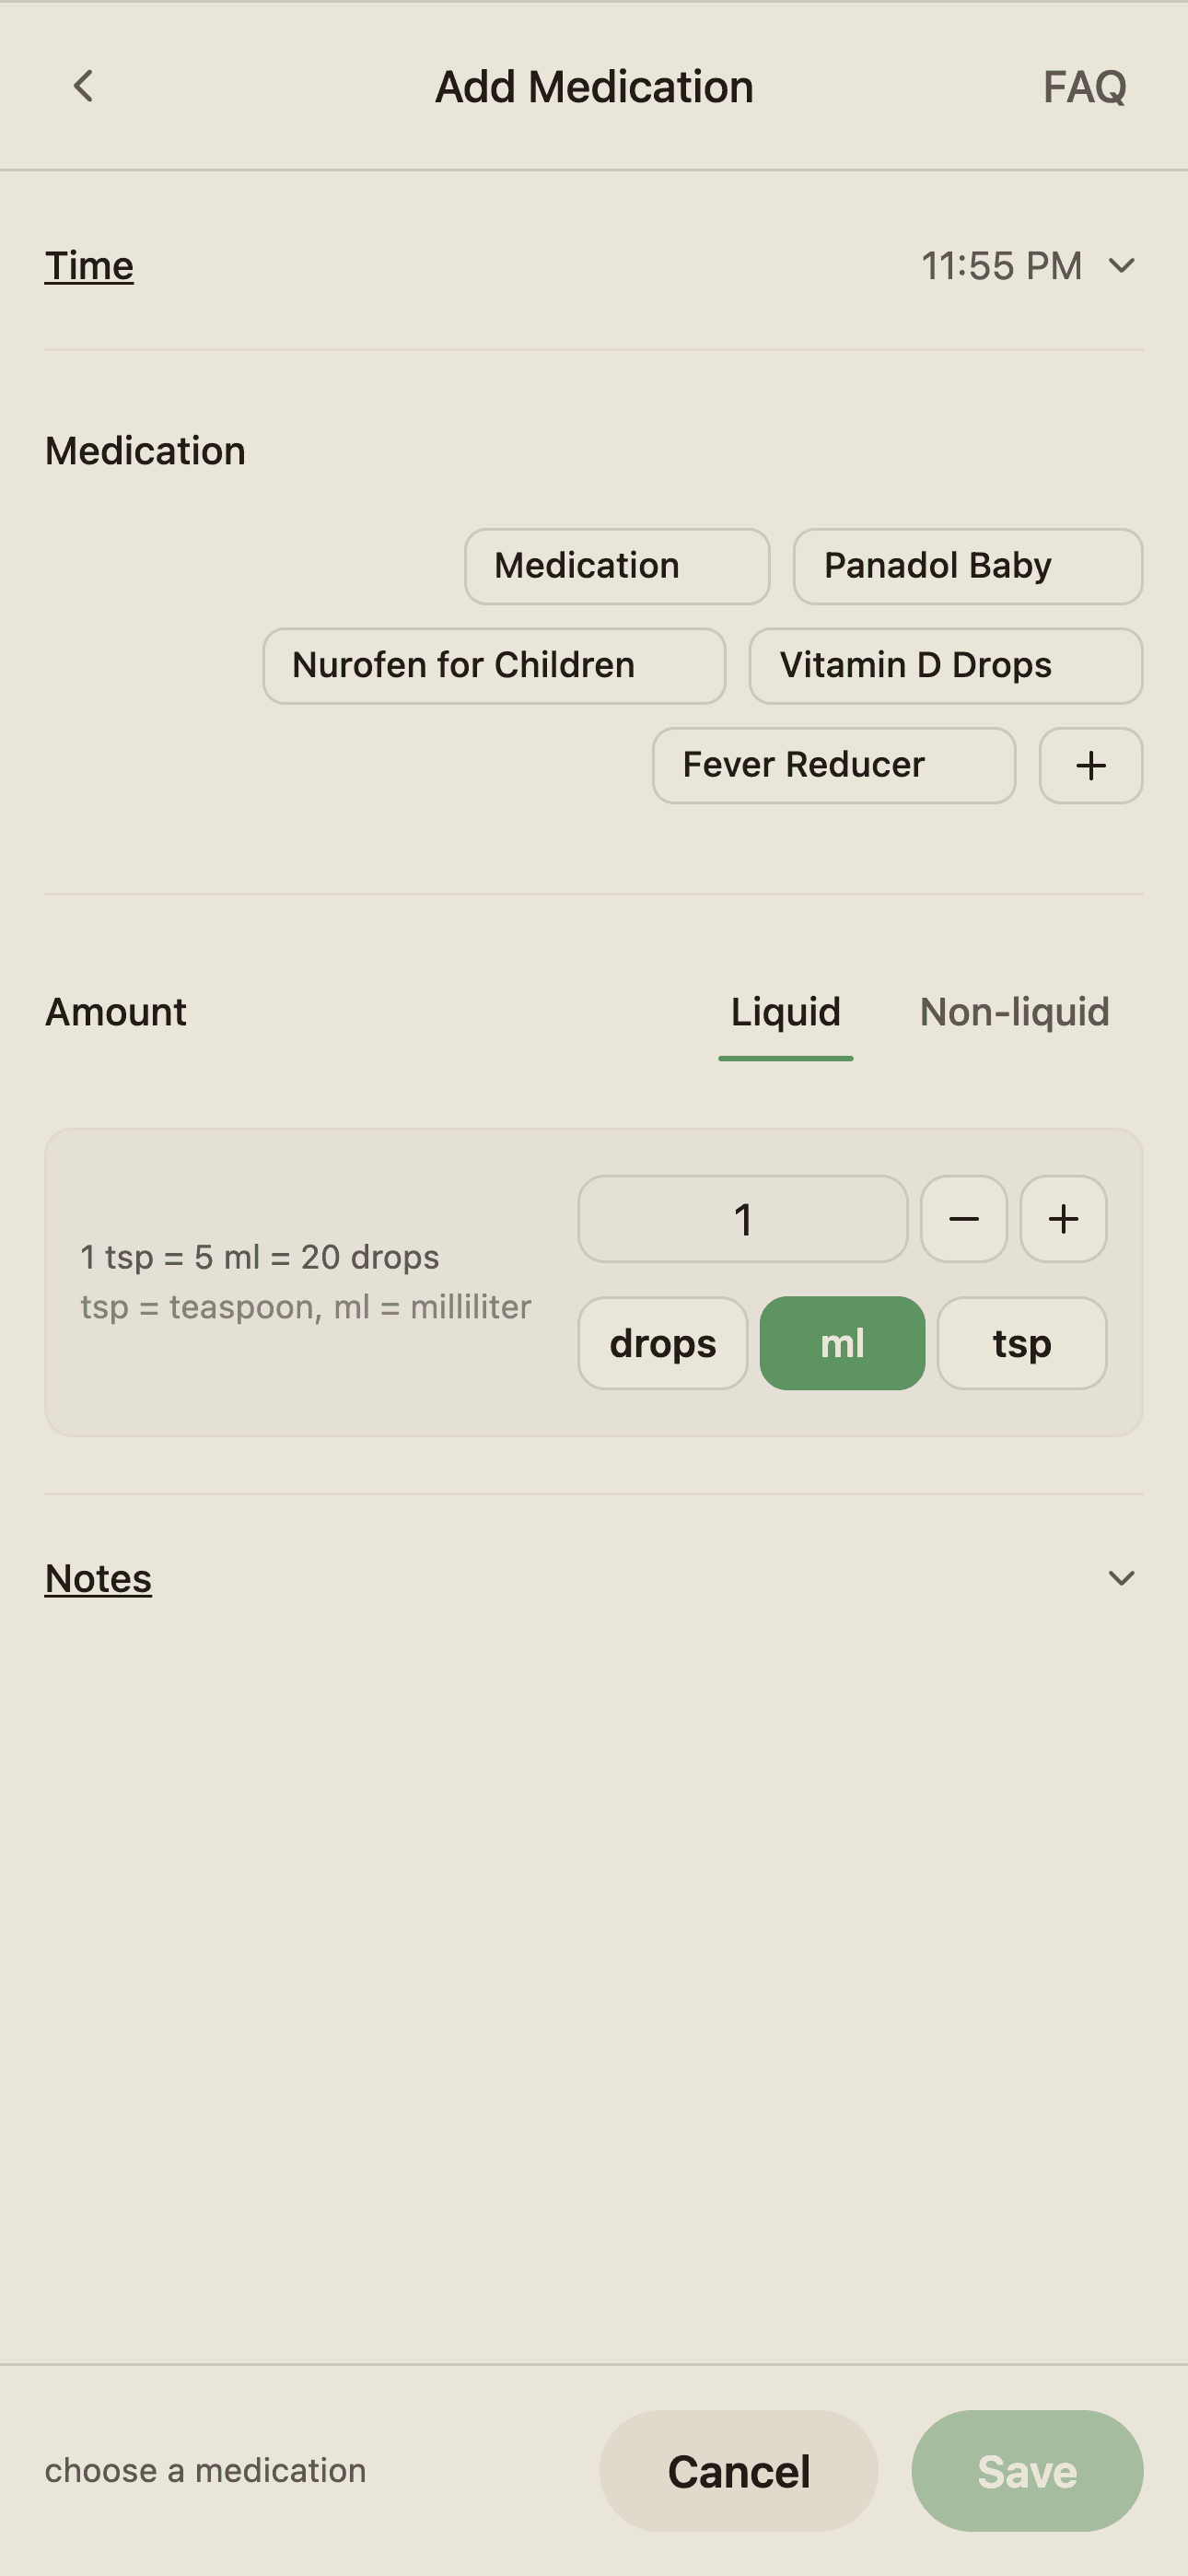Choose the Vitamin D Drops option
Image resolution: width=1188 pixels, height=2576 pixels.
click(x=944, y=665)
